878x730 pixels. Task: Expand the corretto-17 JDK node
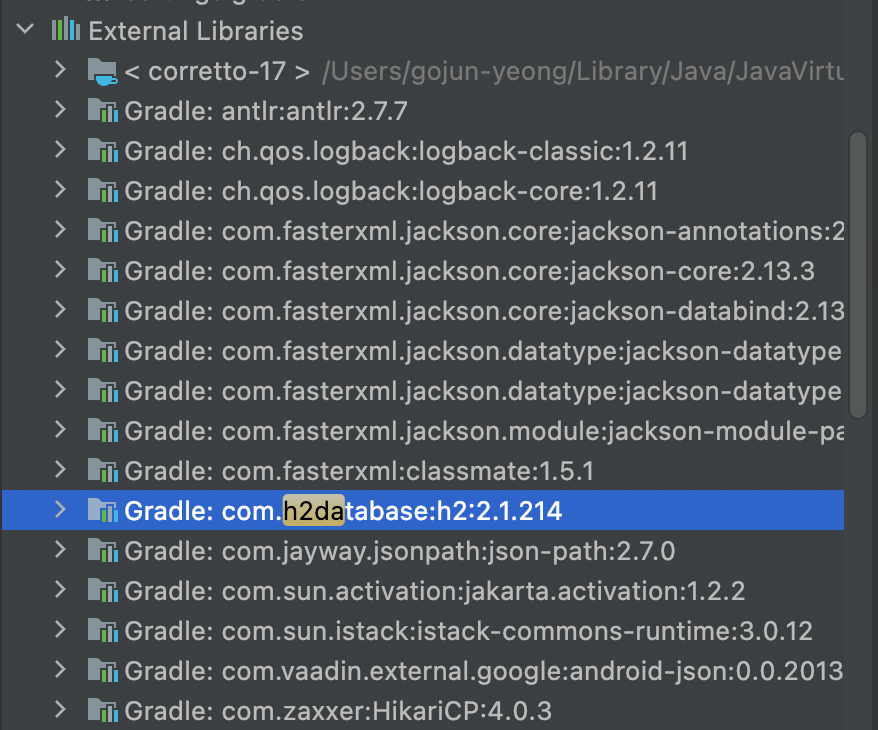tap(60, 70)
